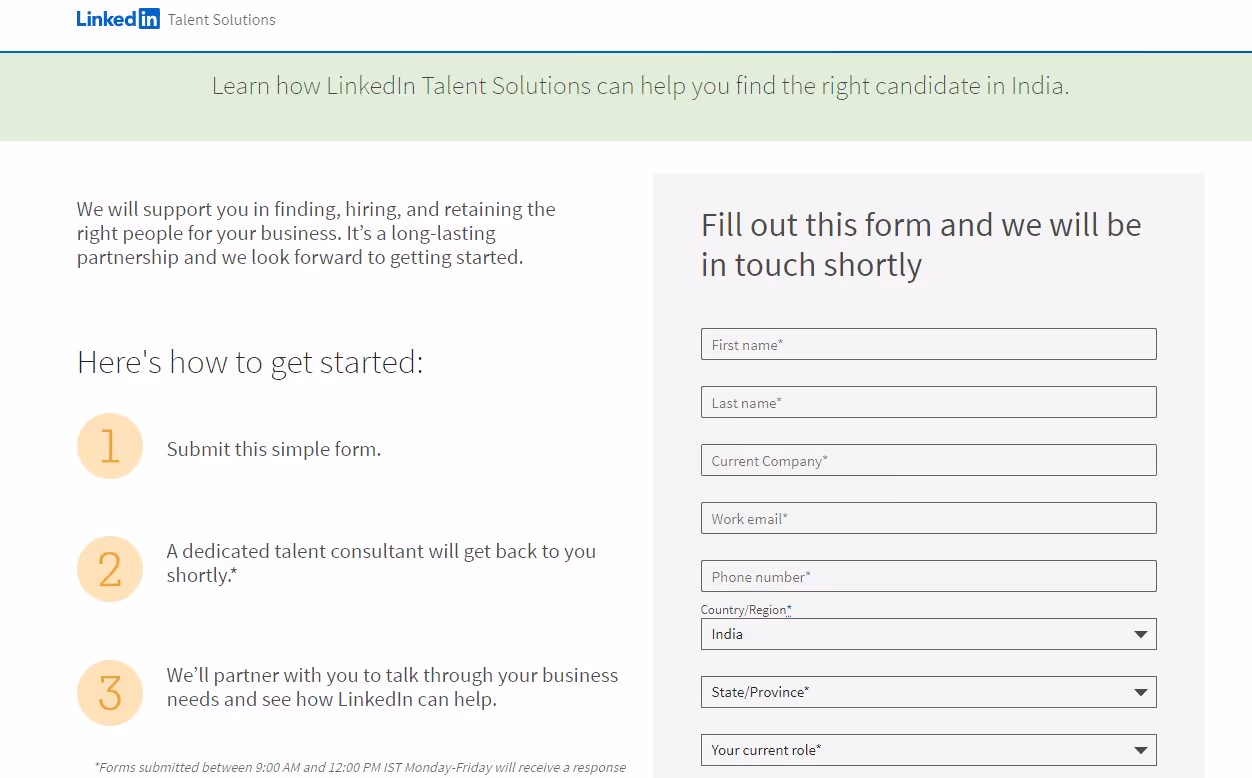Click the step 2 numbered circle

(x=110, y=568)
